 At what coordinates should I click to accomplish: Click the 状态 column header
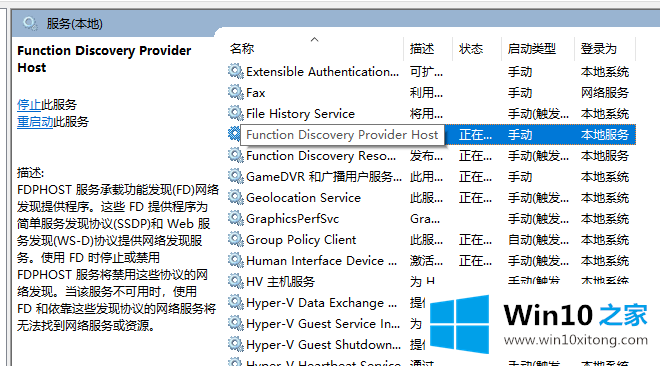pyautogui.click(x=471, y=49)
